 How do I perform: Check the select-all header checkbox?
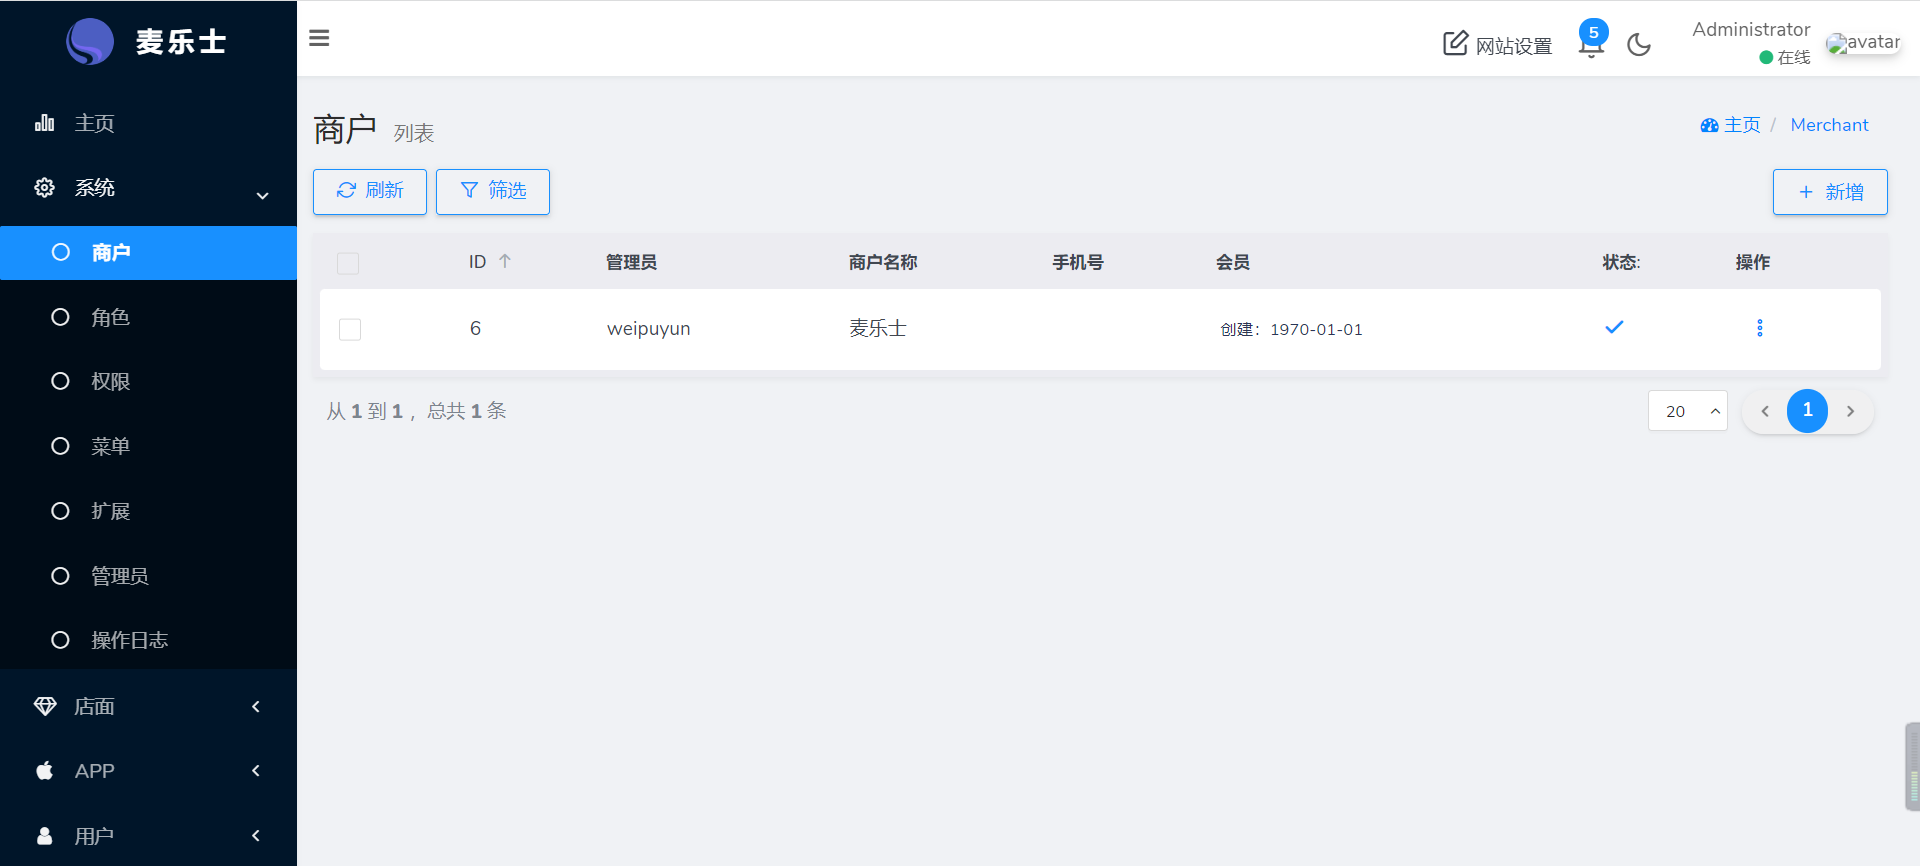348,263
